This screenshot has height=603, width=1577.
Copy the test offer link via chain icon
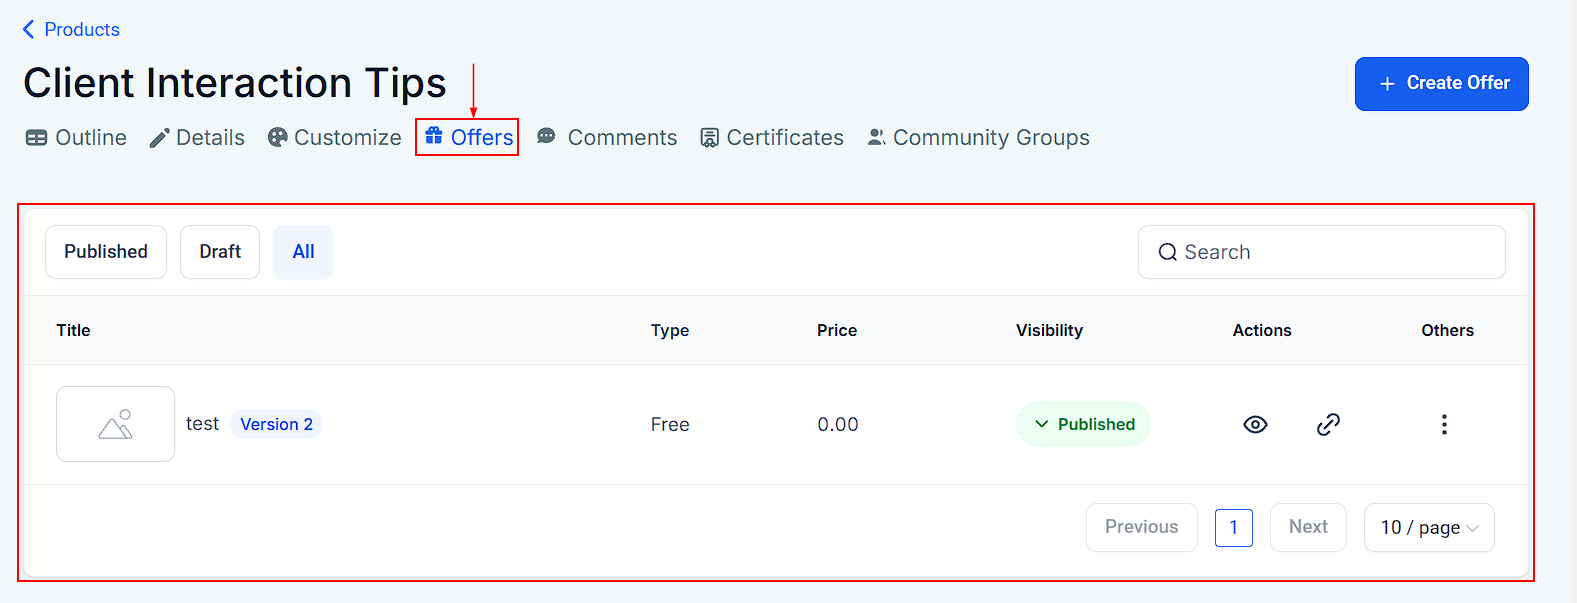(1328, 425)
